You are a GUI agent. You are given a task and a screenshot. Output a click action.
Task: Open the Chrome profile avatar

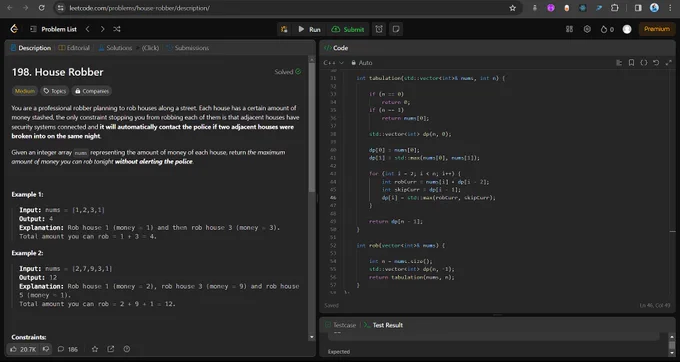coord(654,8)
